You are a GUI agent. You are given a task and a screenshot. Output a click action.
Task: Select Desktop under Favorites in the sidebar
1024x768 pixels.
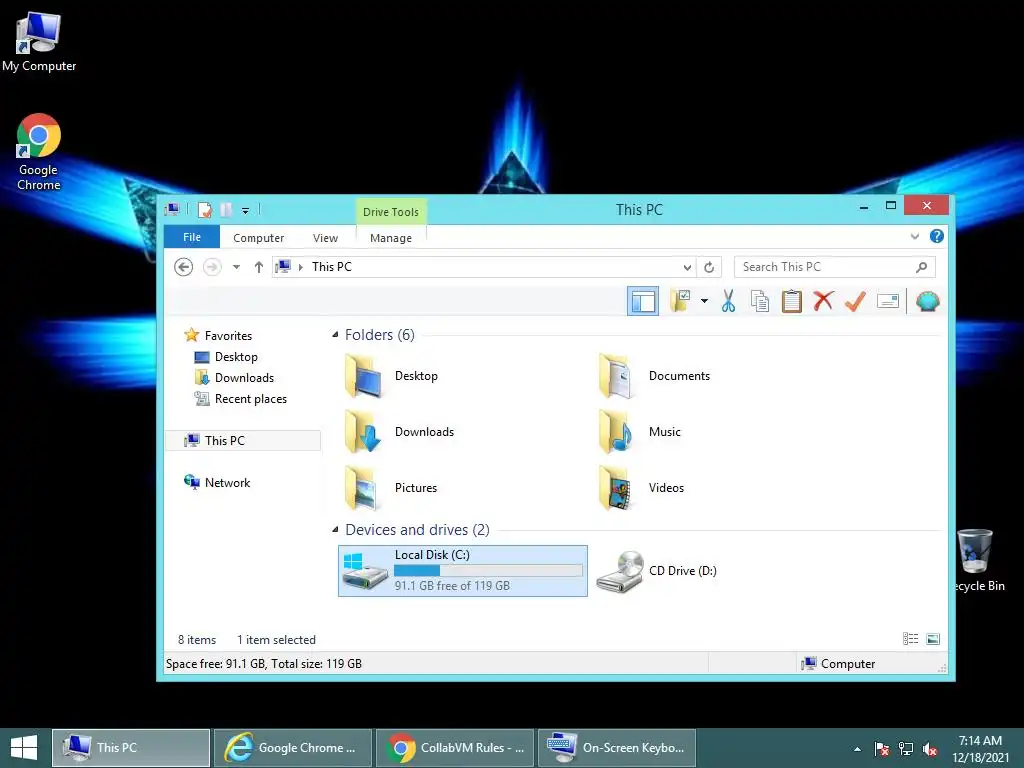(236, 357)
